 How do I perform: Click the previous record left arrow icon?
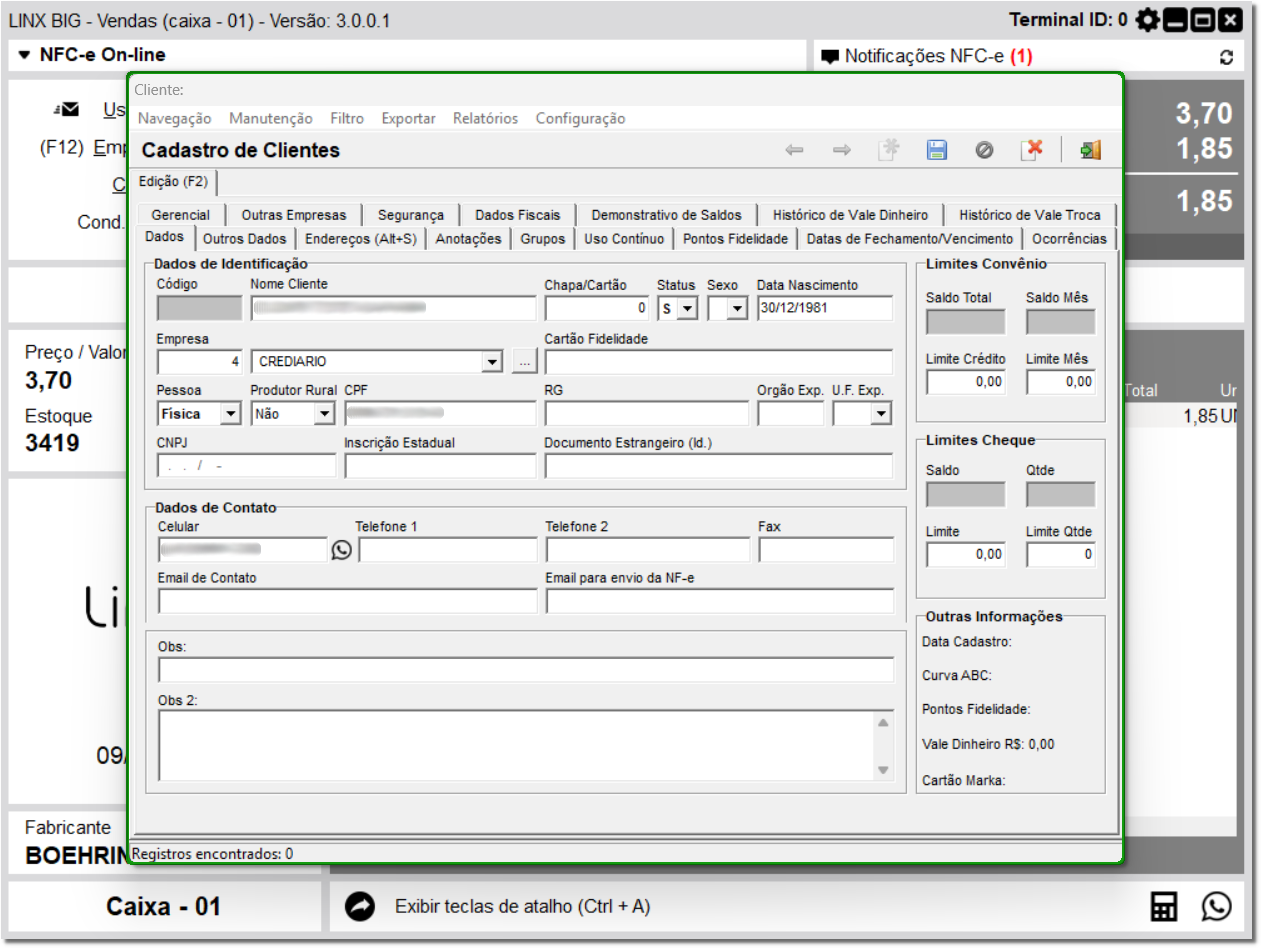click(794, 150)
